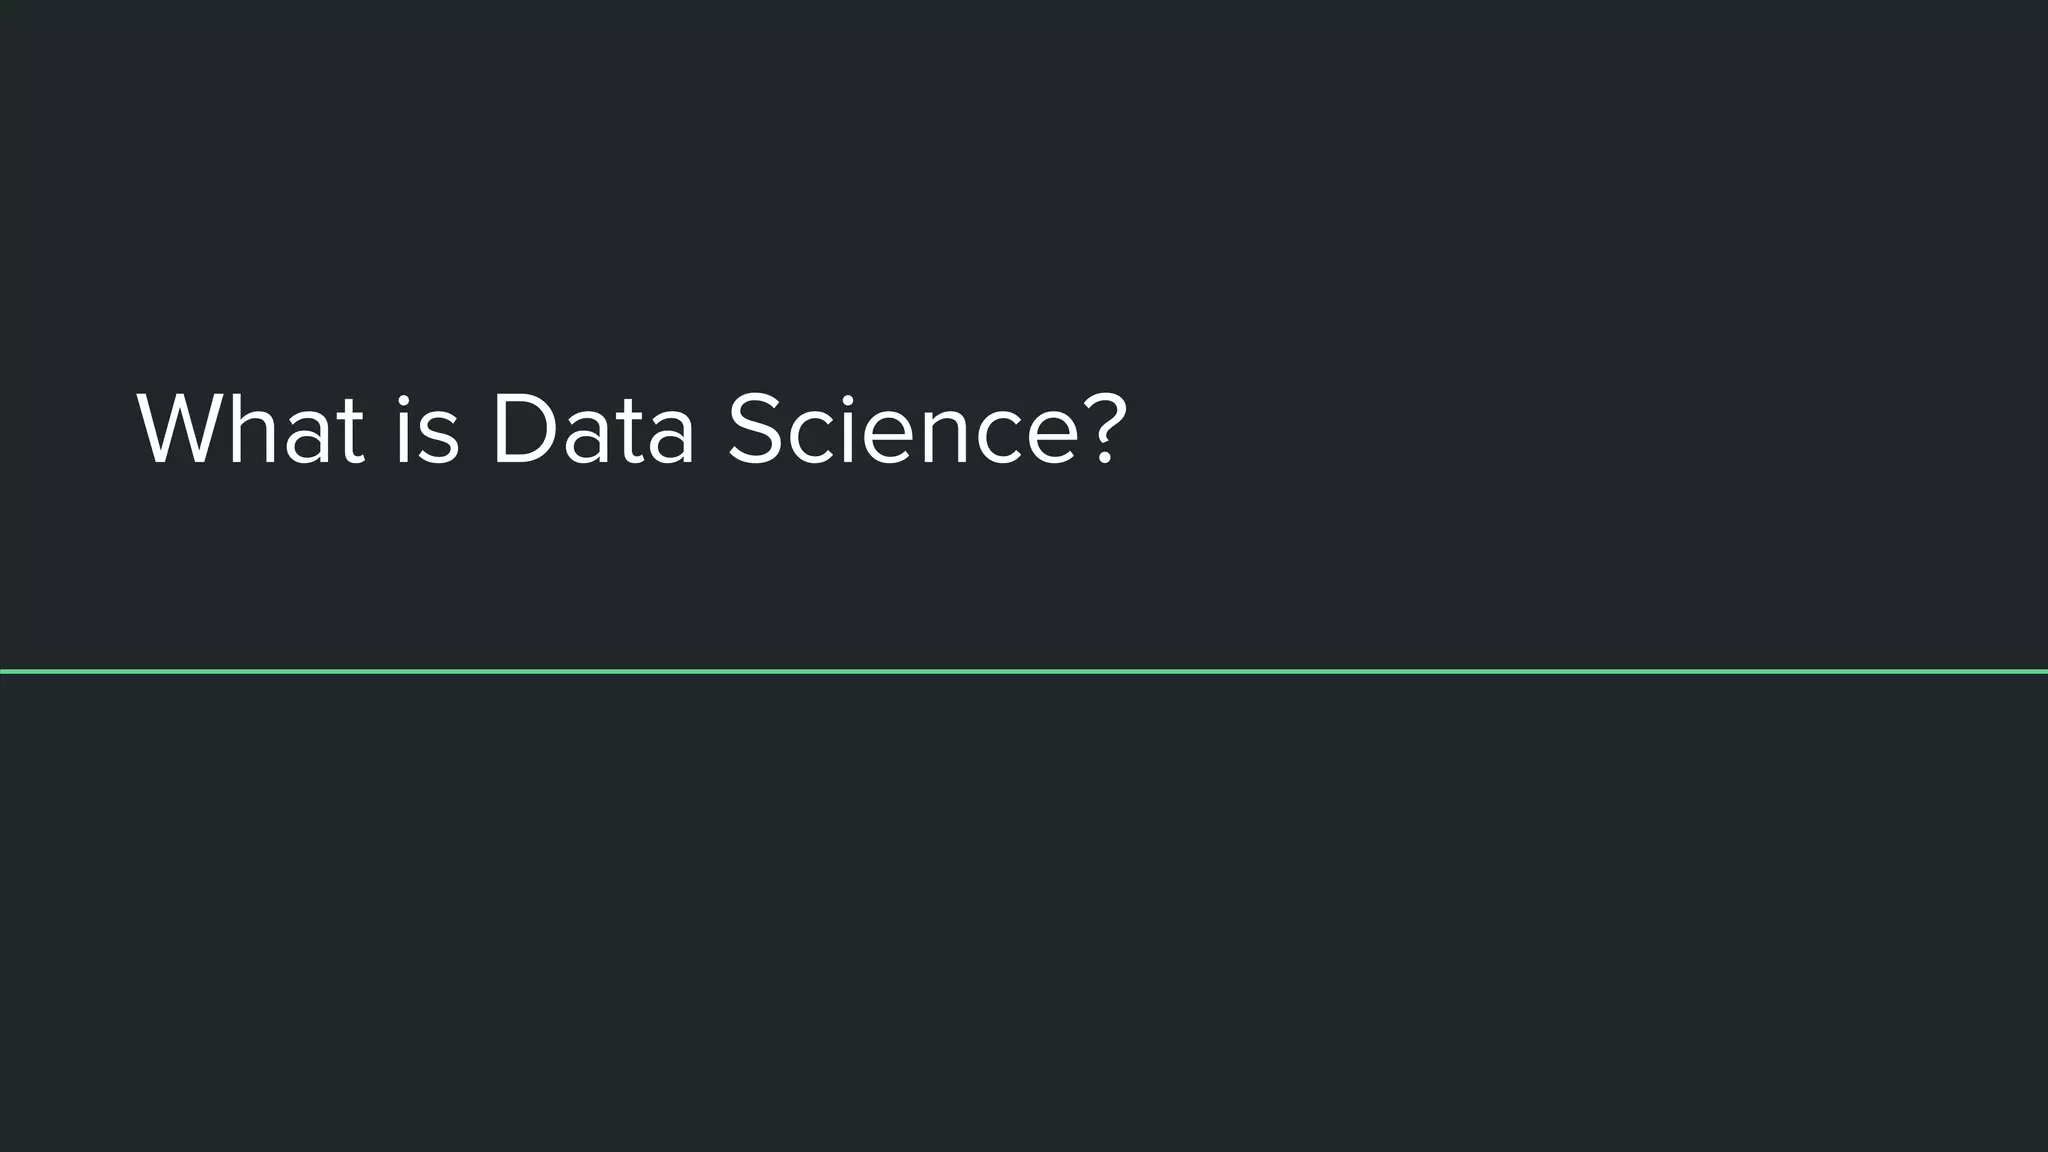Click the "What is Data Science?" title
This screenshot has width=2048, height=1152.
(632, 428)
